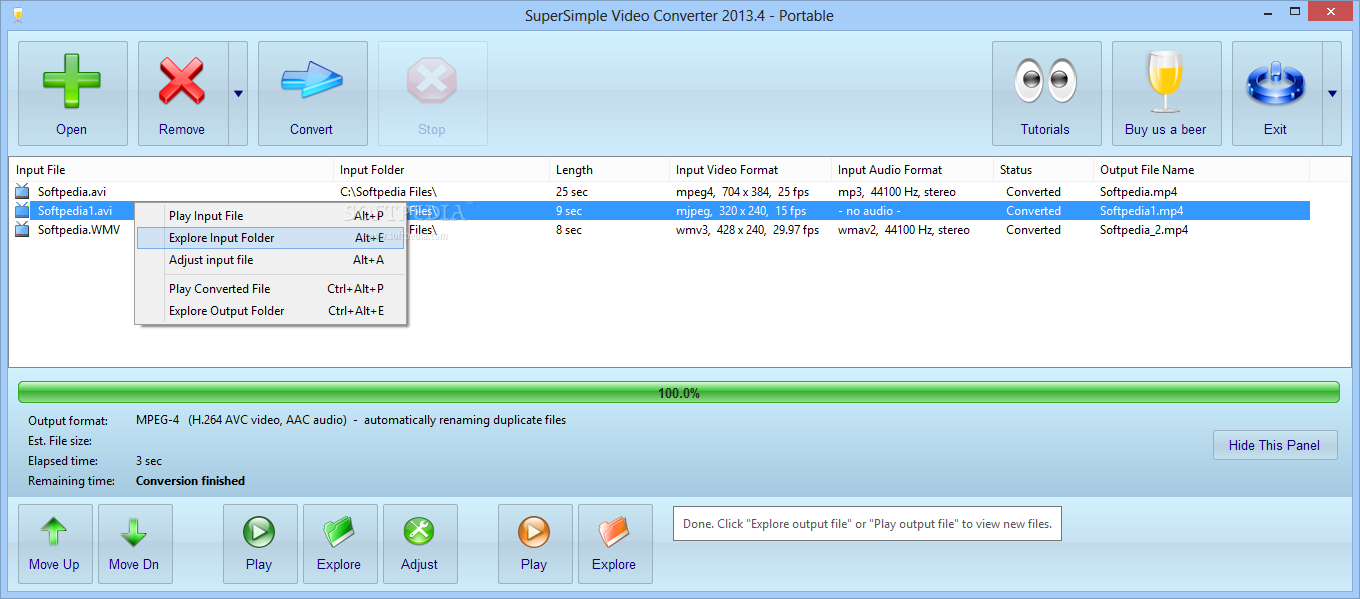The height and width of the screenshot is (599, 1360).
Task: Click the blue Exit button
Action: point(1276,93)
